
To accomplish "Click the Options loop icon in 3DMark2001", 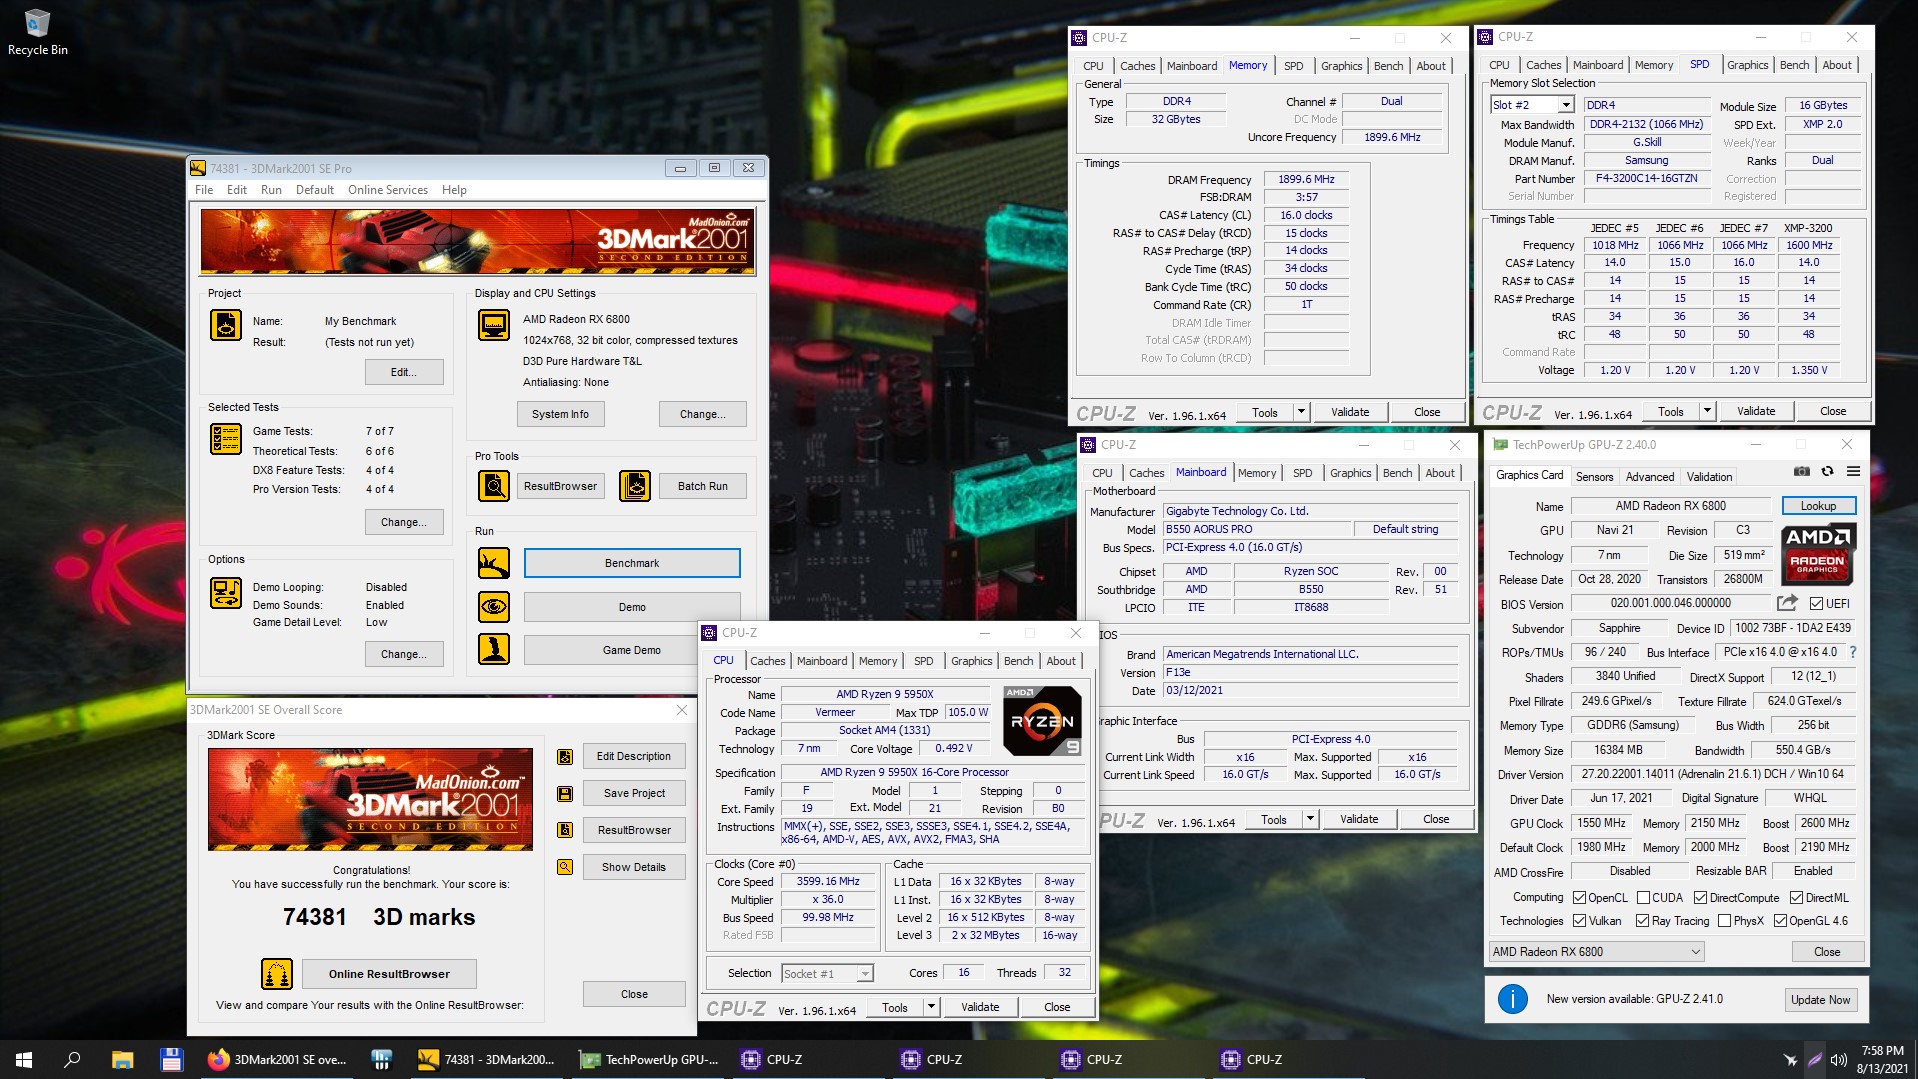I will (226, 593).
